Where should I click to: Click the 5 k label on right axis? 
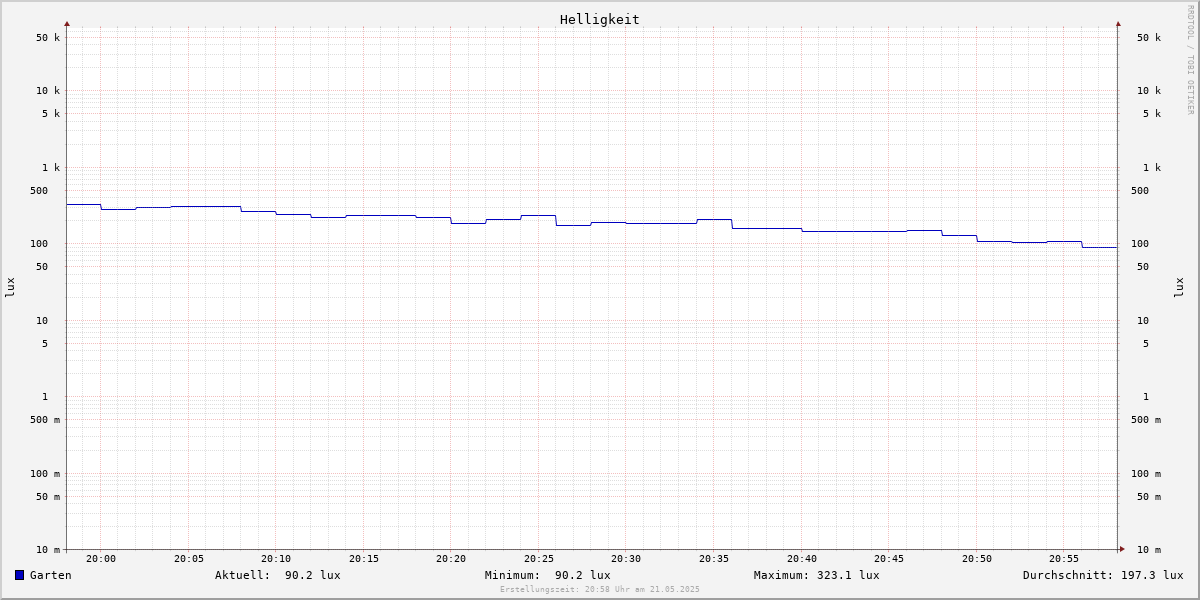coord(1152,114)
